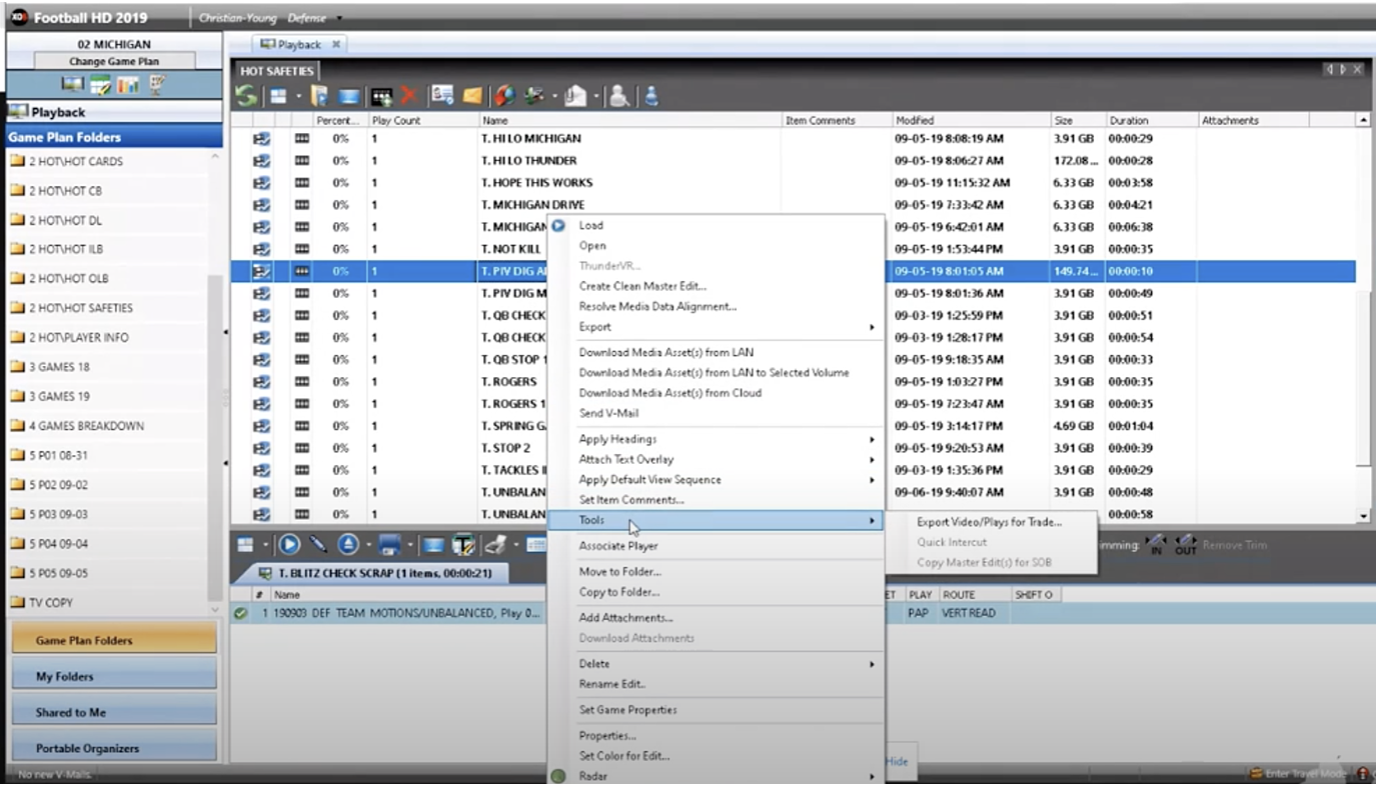Choose Export Video/Plays for Trade

989,522
